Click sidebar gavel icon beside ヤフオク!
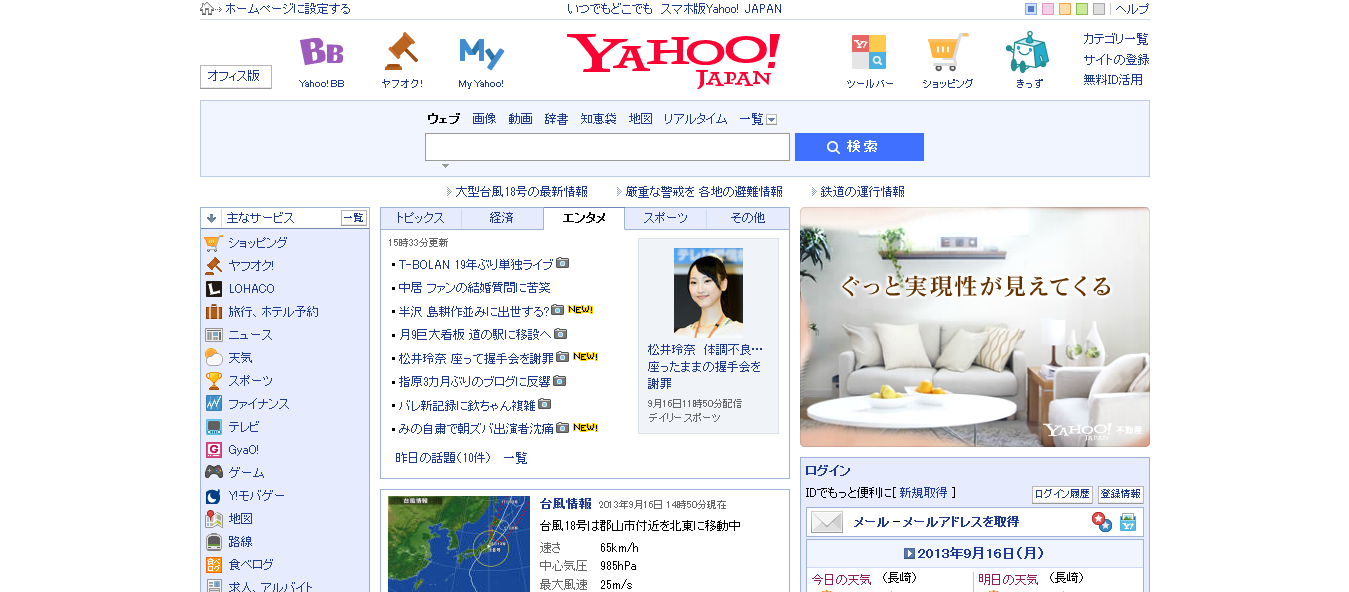The image size is (1349, 592). (x=213, y=265)
